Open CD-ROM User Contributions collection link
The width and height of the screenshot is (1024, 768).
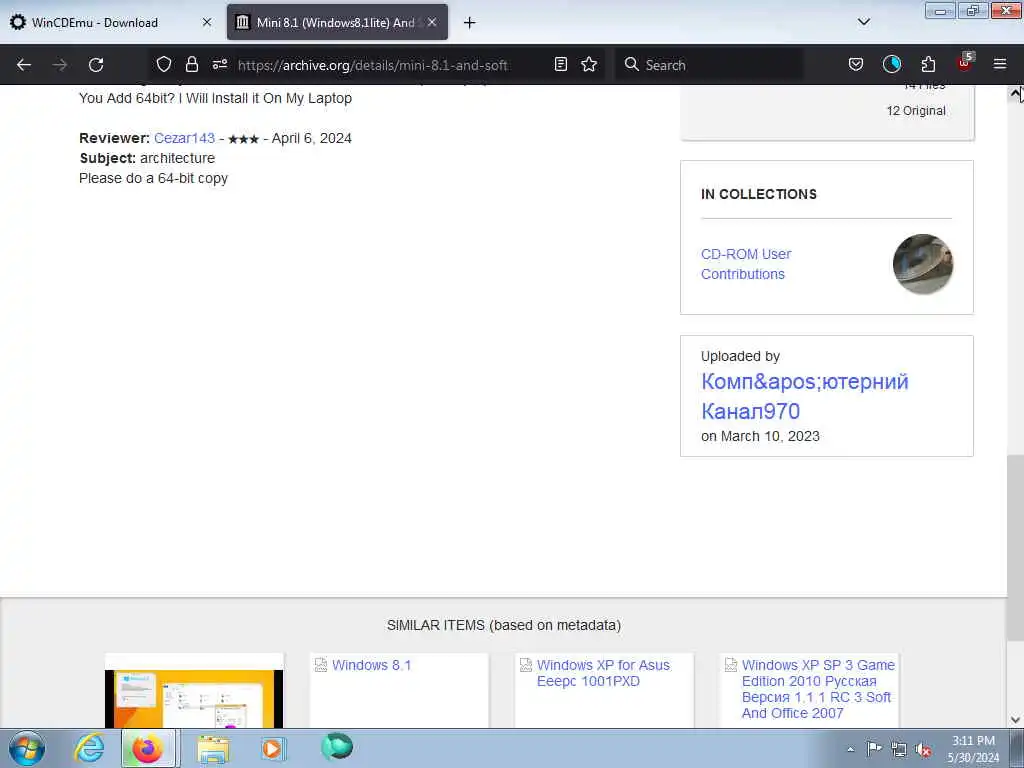tap(746, 264)
